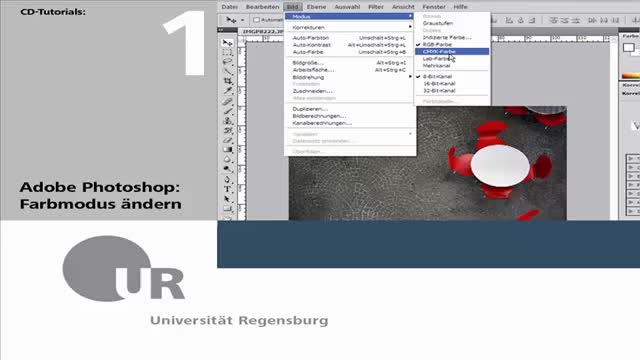Open the Farbe panel tab
The width and height of the screenshot is (640, 360).
[630, 36]
